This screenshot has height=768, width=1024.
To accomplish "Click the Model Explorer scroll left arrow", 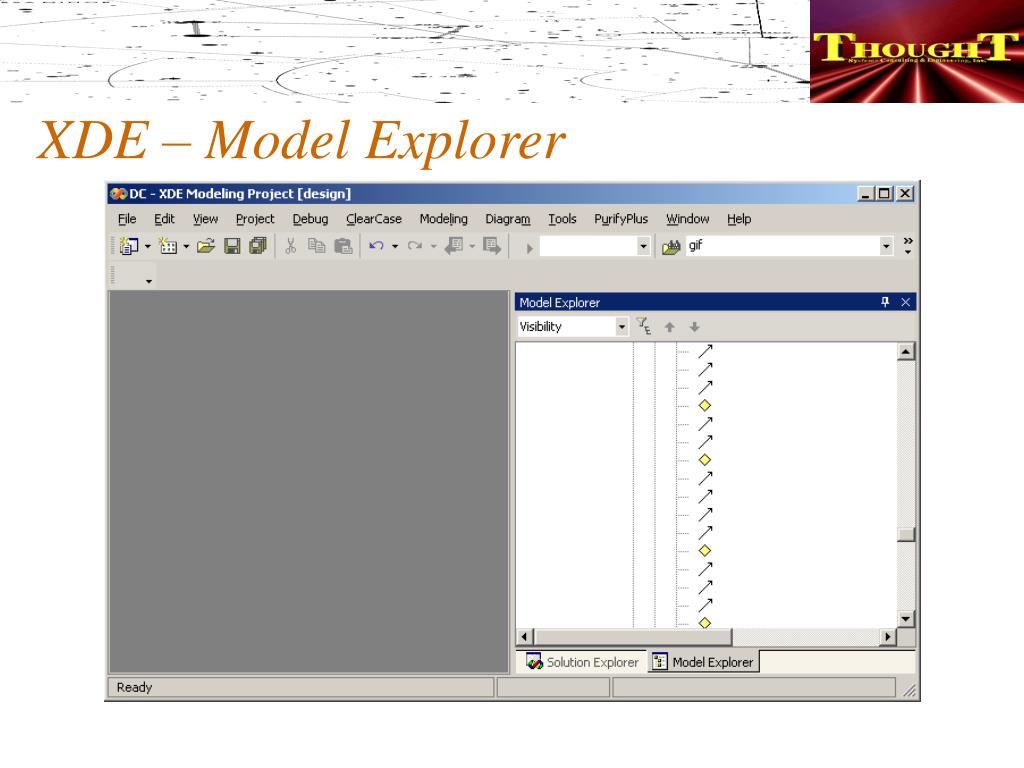I will pyautogui.click(x=524, y=636).
